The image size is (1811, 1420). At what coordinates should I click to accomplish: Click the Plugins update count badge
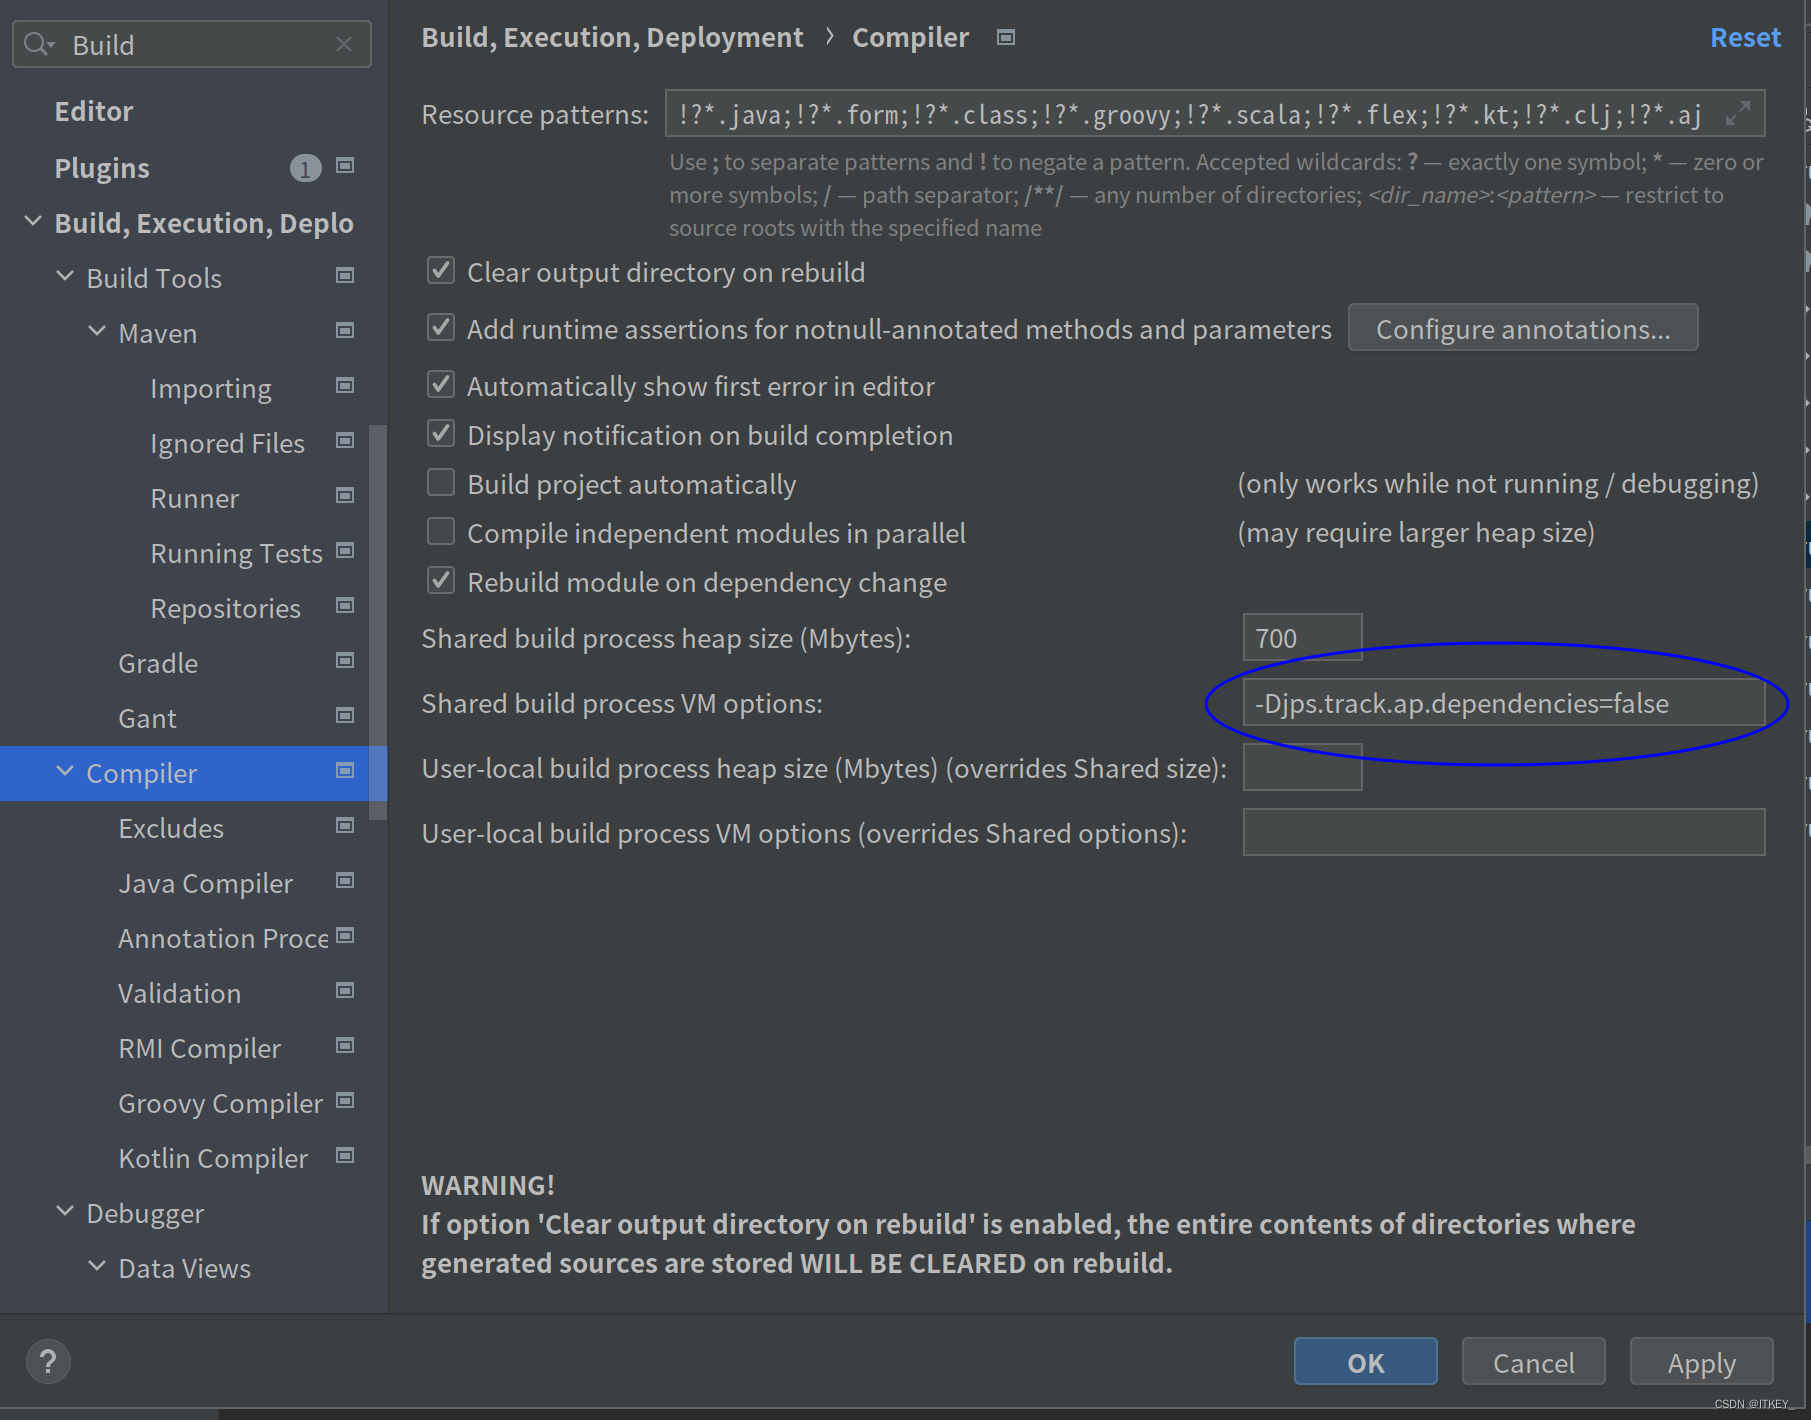pyautogui.click(x=305, y=168)
